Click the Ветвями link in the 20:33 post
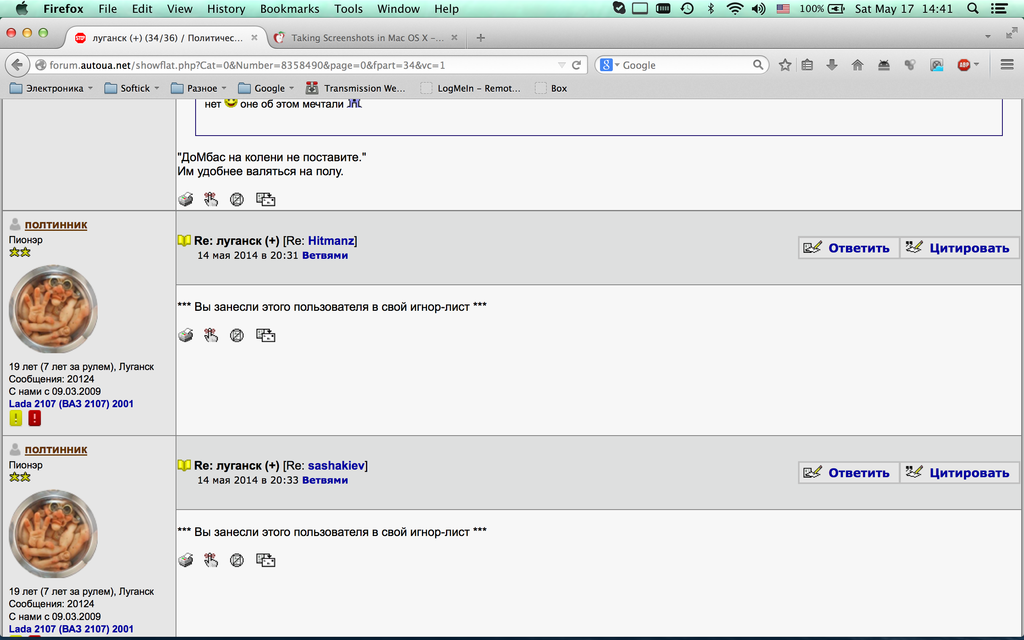 325,480
